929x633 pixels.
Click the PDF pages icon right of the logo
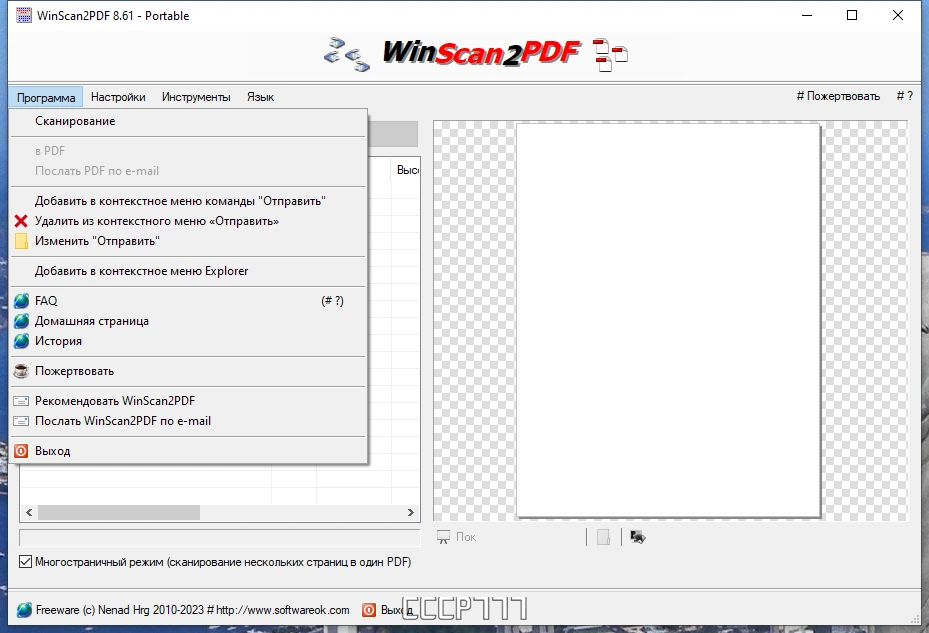click(x=610, y=55)
